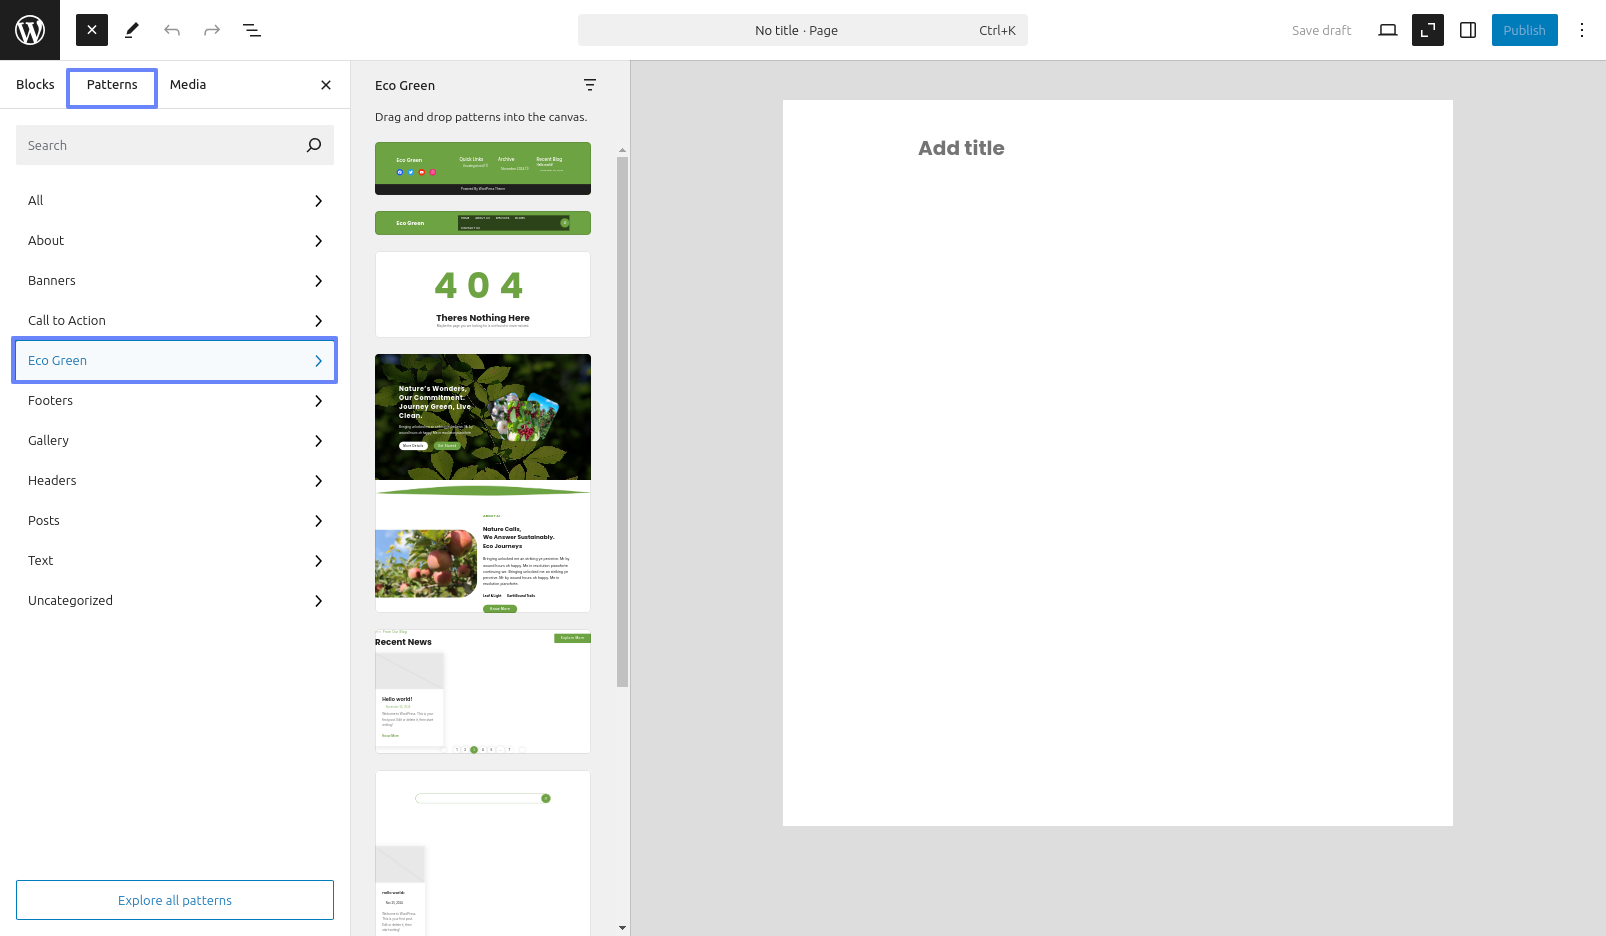
Task: Select the Eco Green category
Action: tap(175, 361)
